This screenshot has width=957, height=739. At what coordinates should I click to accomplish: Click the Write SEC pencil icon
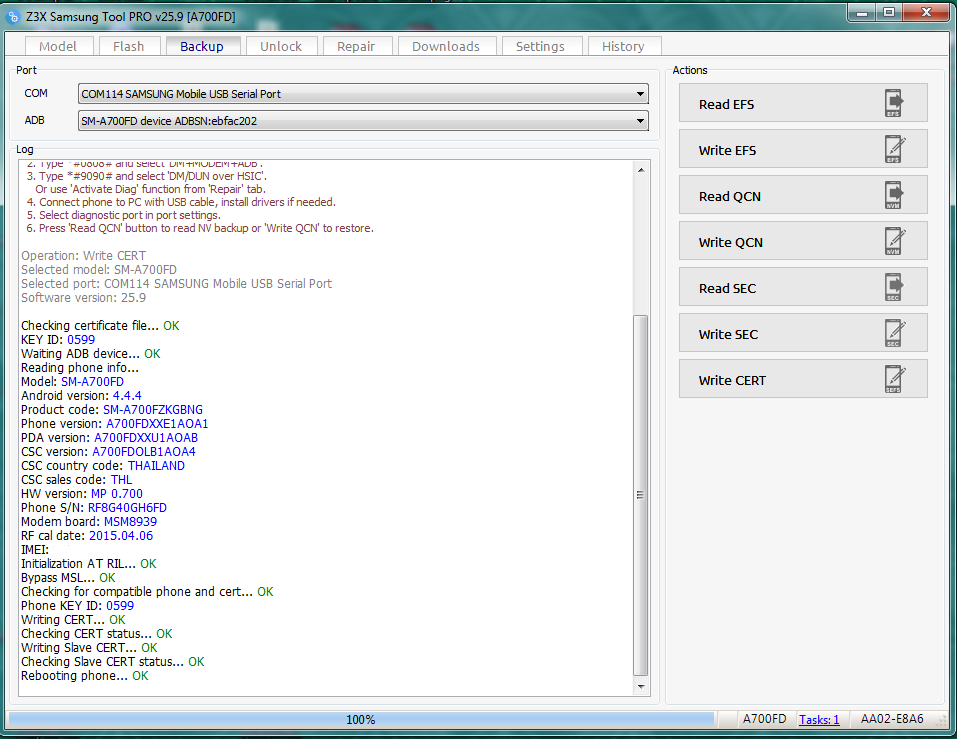click(x=894, y=333)
